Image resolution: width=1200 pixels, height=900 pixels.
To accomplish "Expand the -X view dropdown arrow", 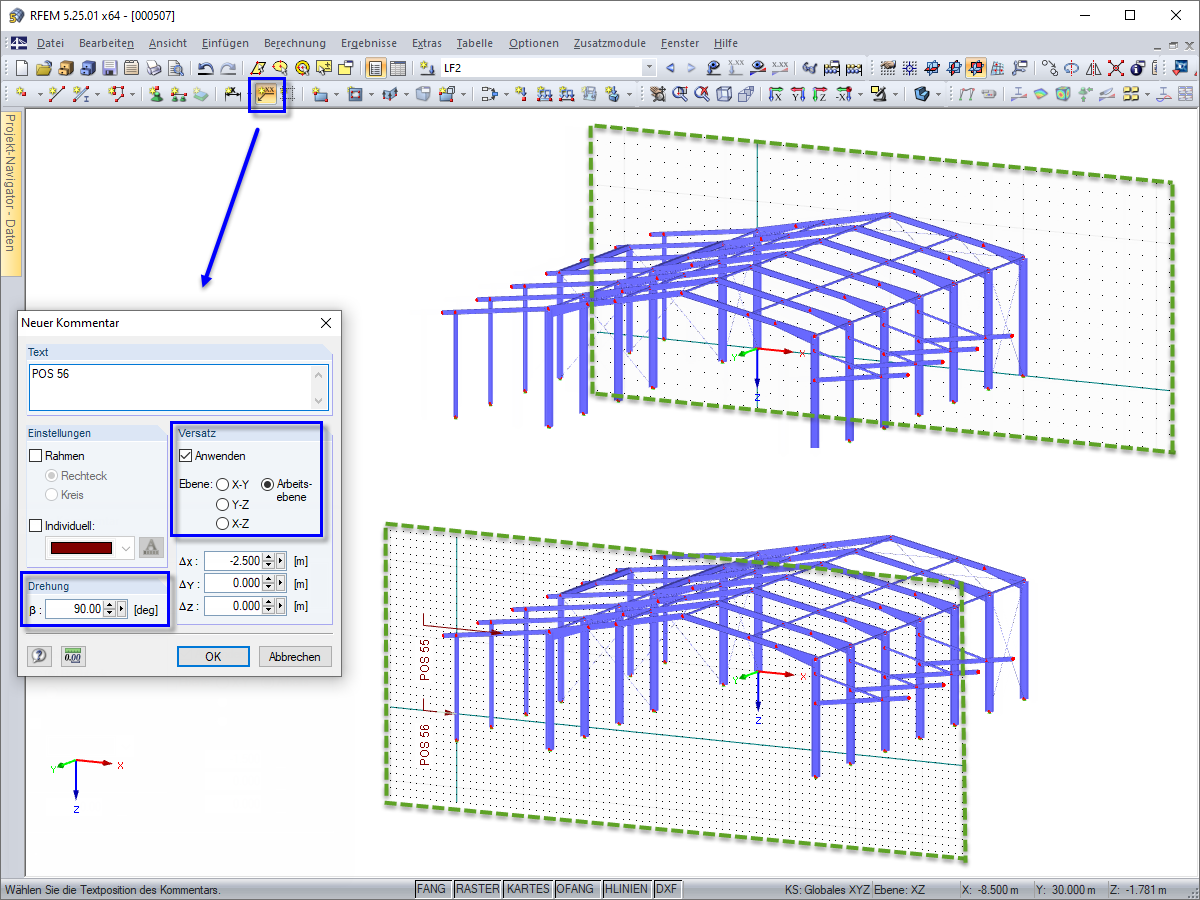I will tap(860, 94).
